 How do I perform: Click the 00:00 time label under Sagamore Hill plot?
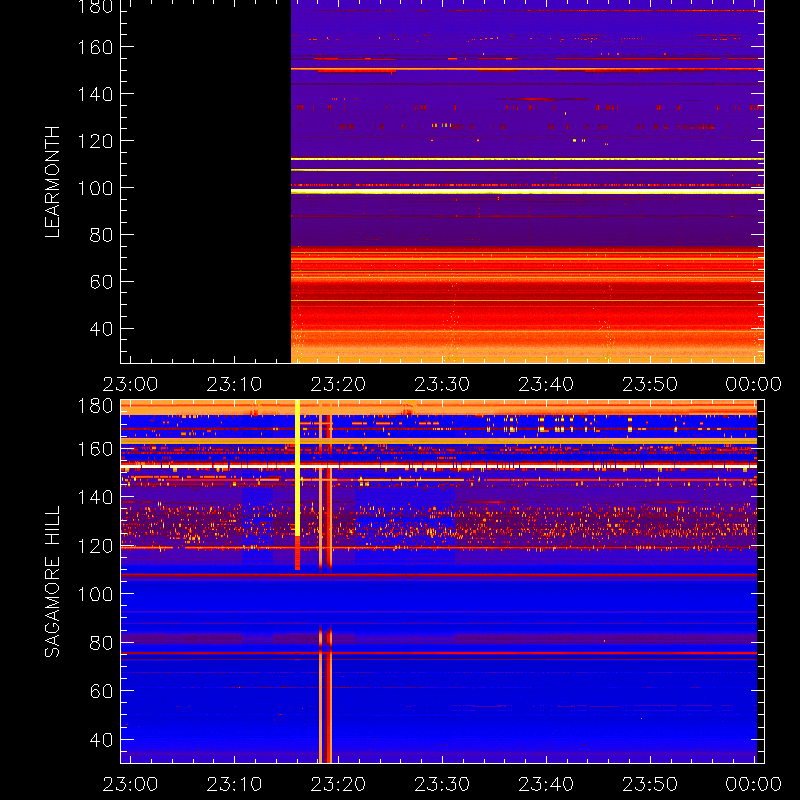(754, 784)
